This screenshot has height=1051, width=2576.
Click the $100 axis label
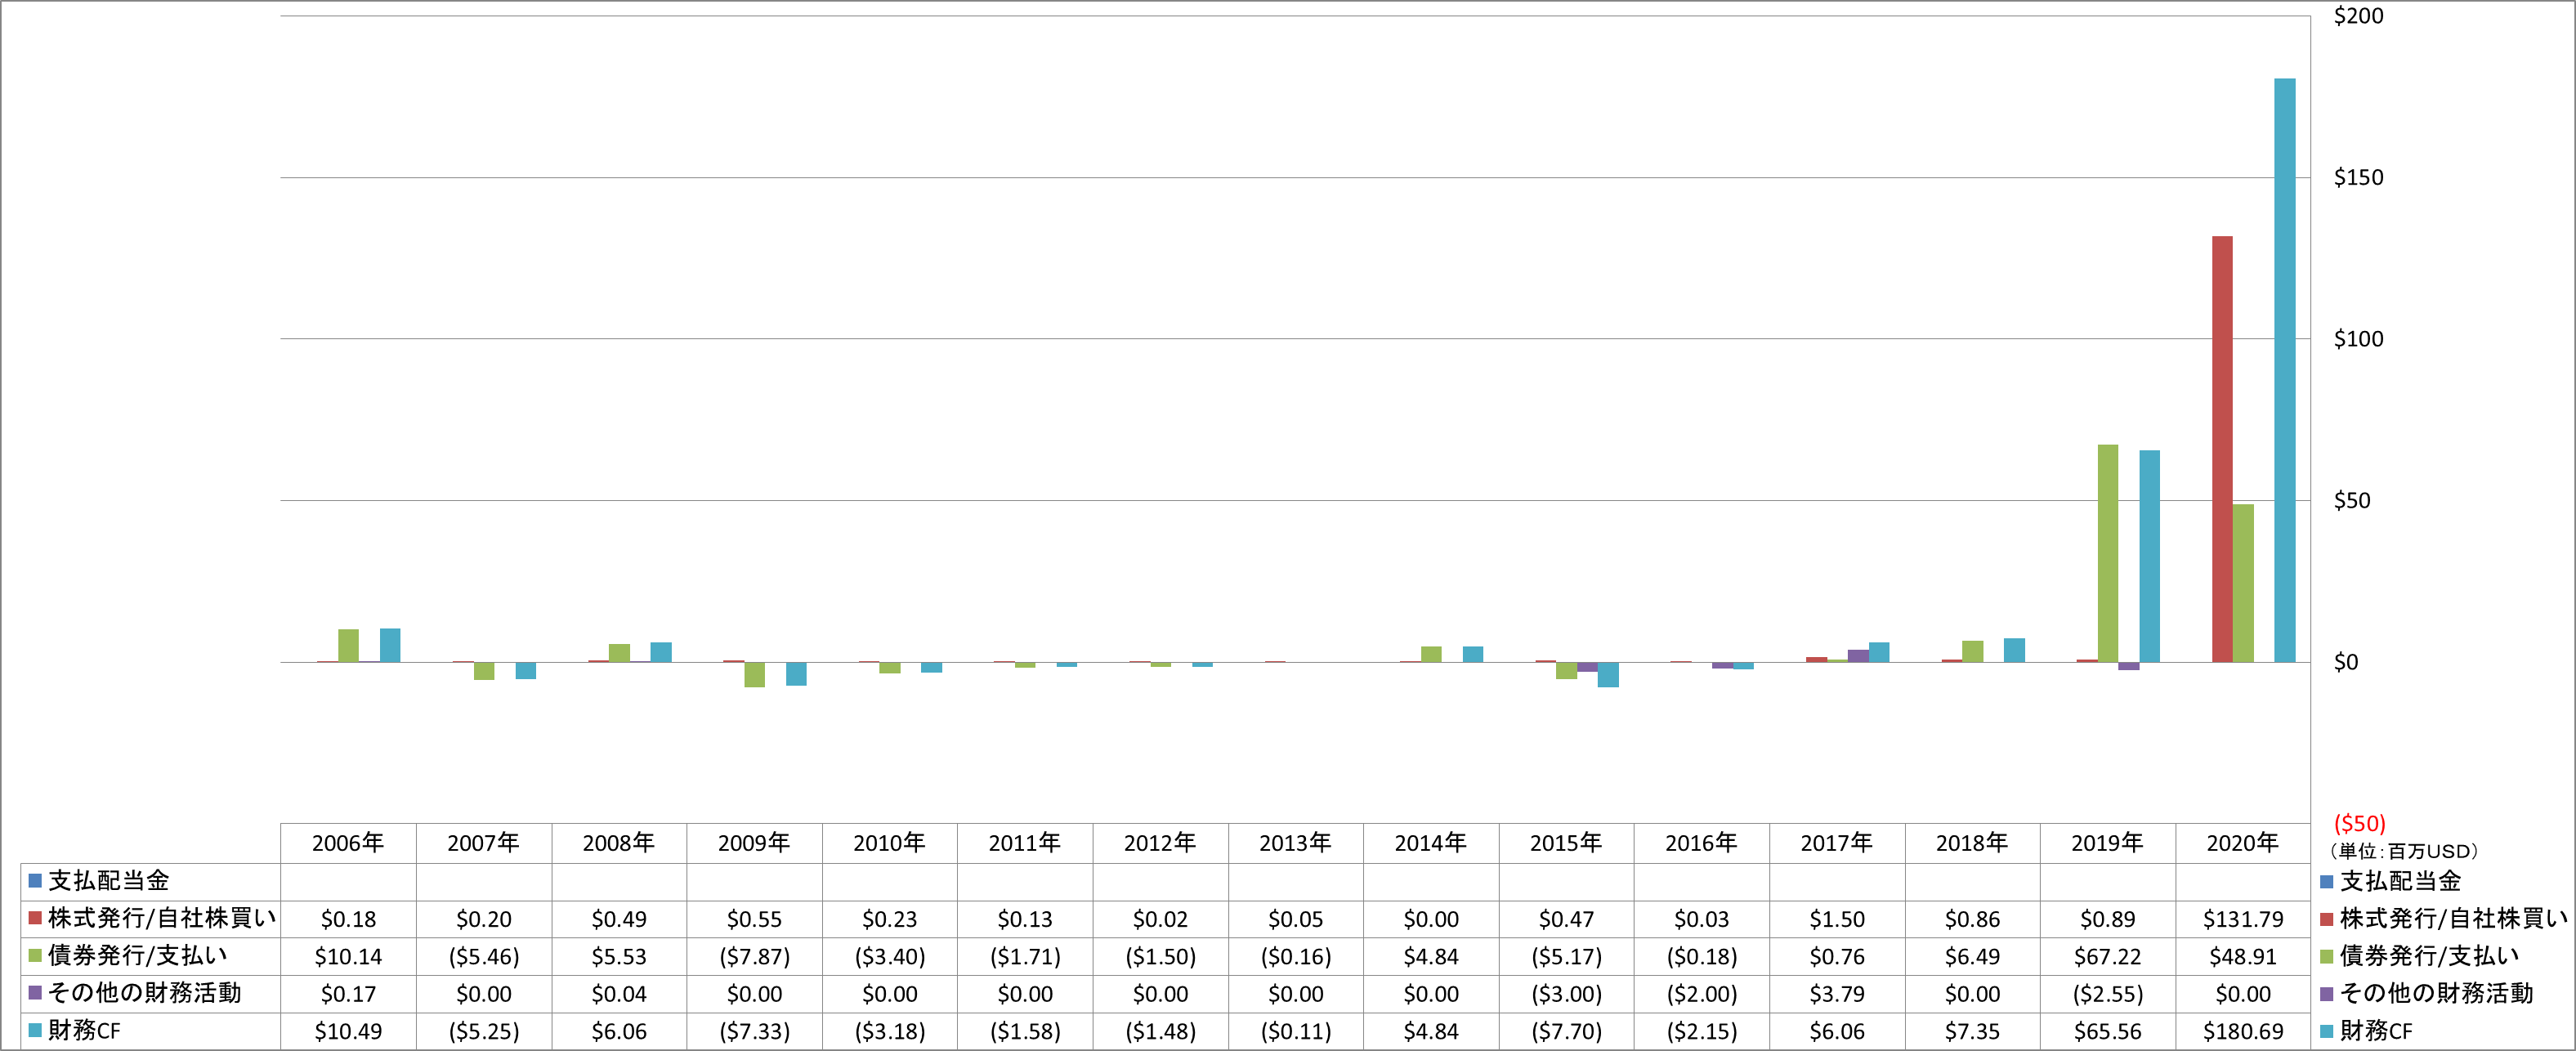tap(2358, 339)
